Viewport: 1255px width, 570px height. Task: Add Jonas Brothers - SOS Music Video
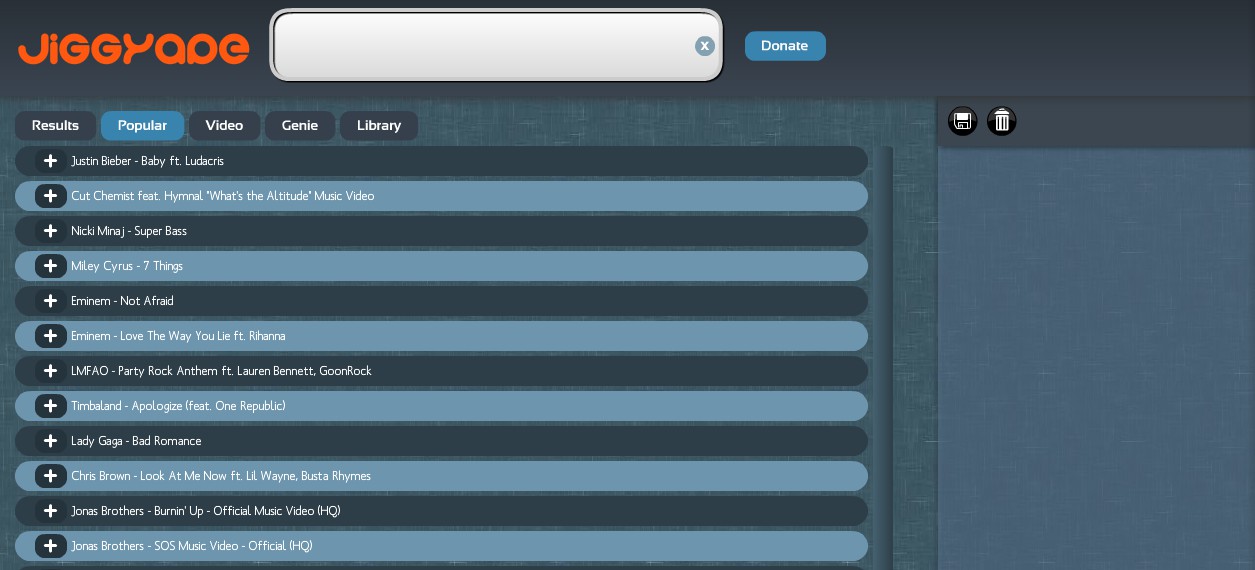click(x=50, y=546)
